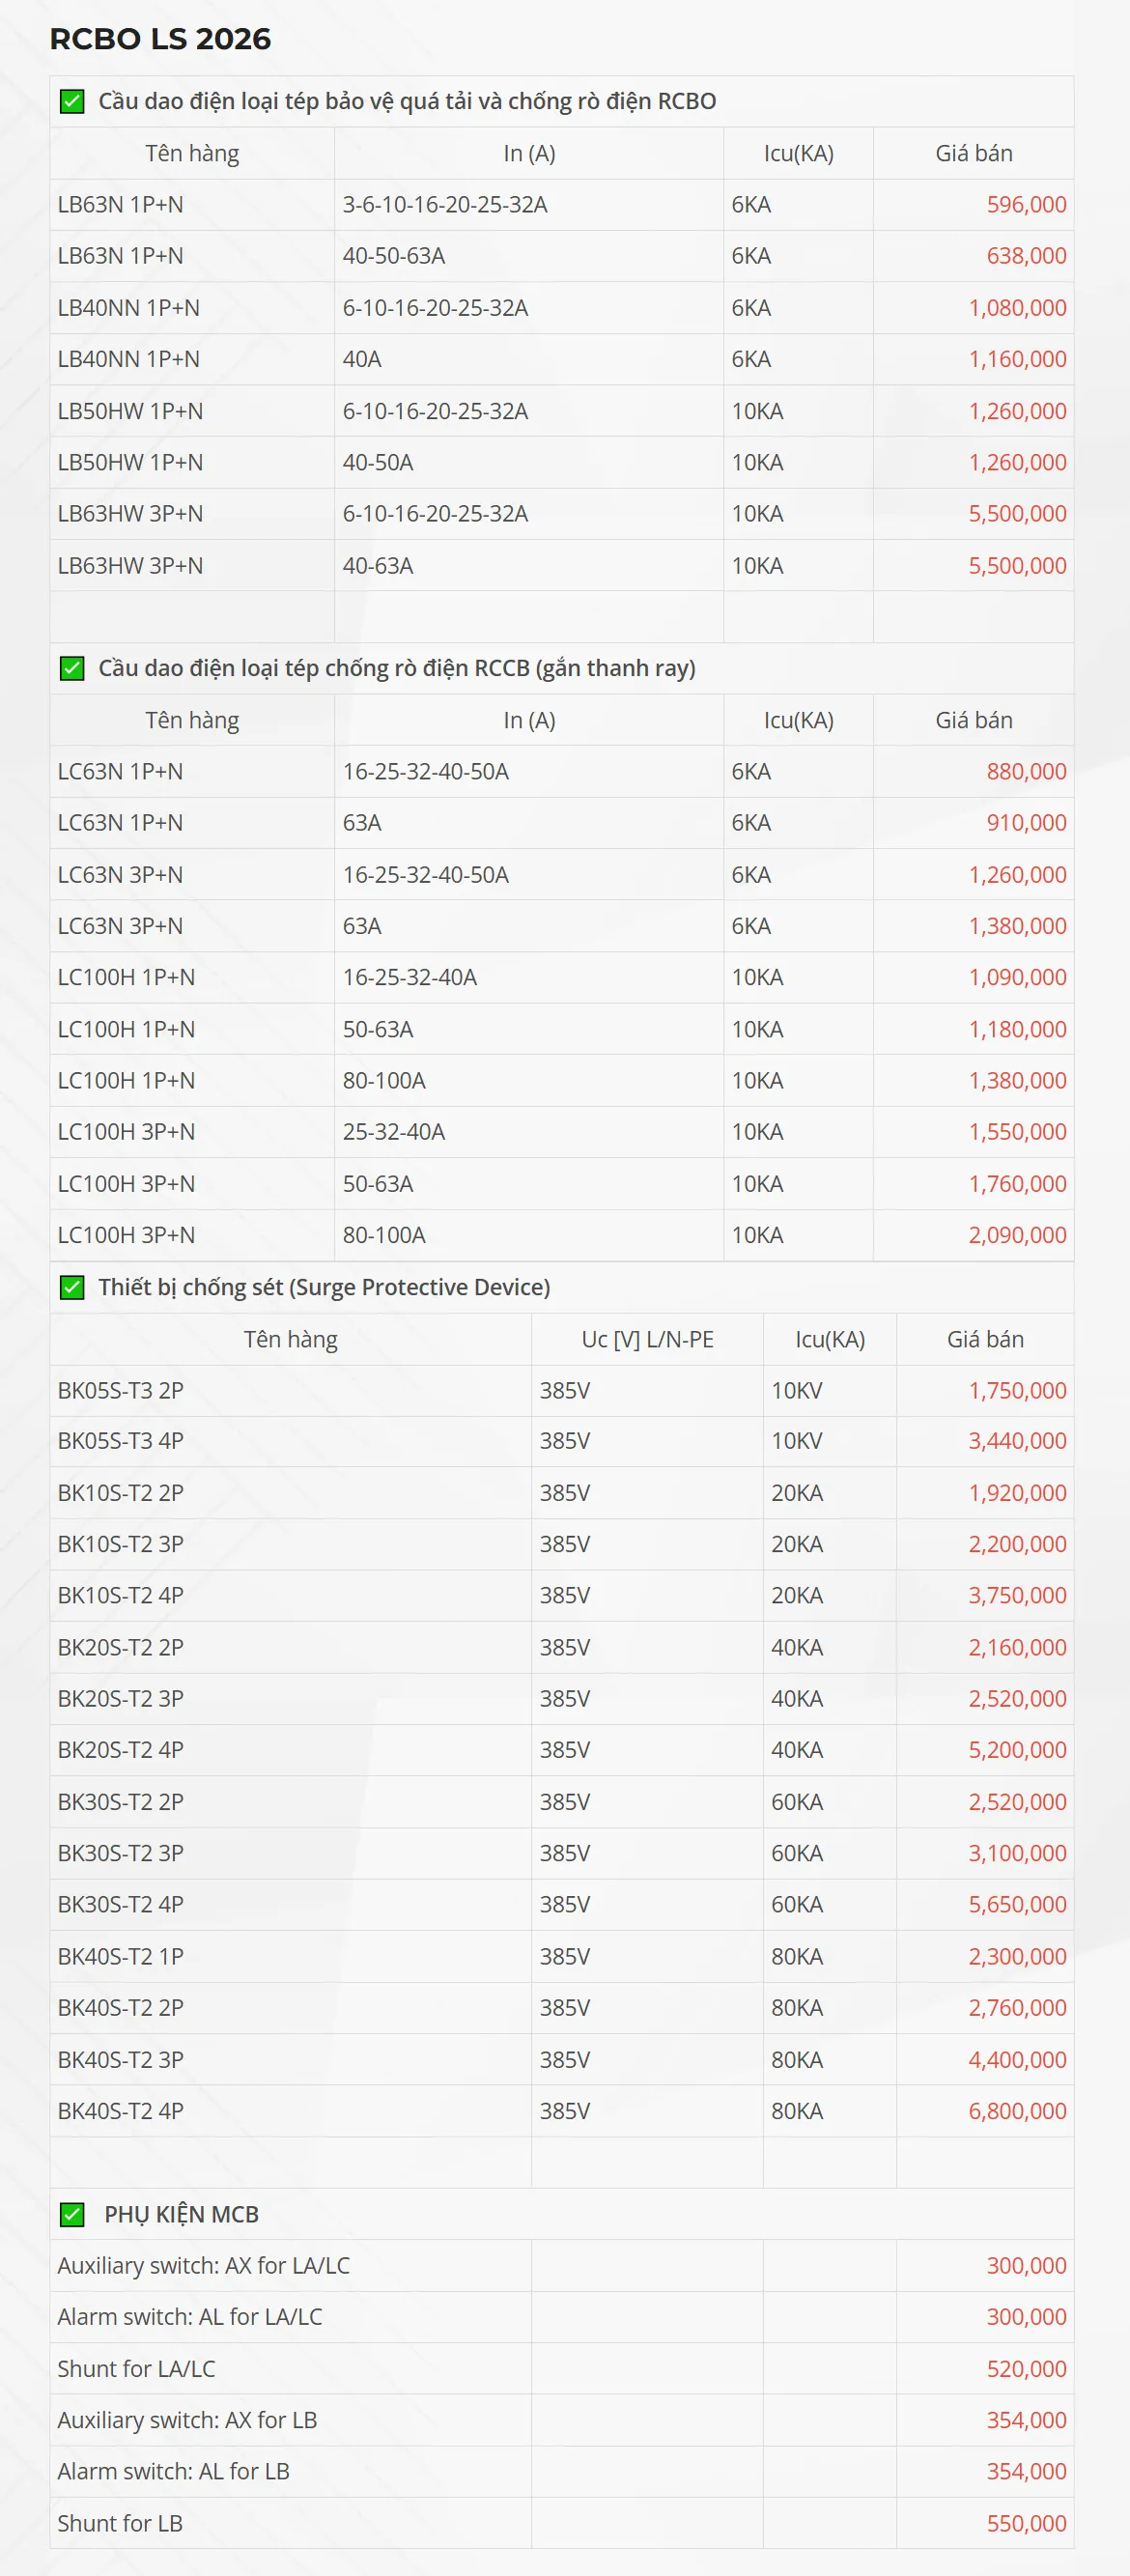1130x2576 pixels.
Task: Click the green check icon beside PHỤ KIỆN MCB
Action: click(72, 2214)
